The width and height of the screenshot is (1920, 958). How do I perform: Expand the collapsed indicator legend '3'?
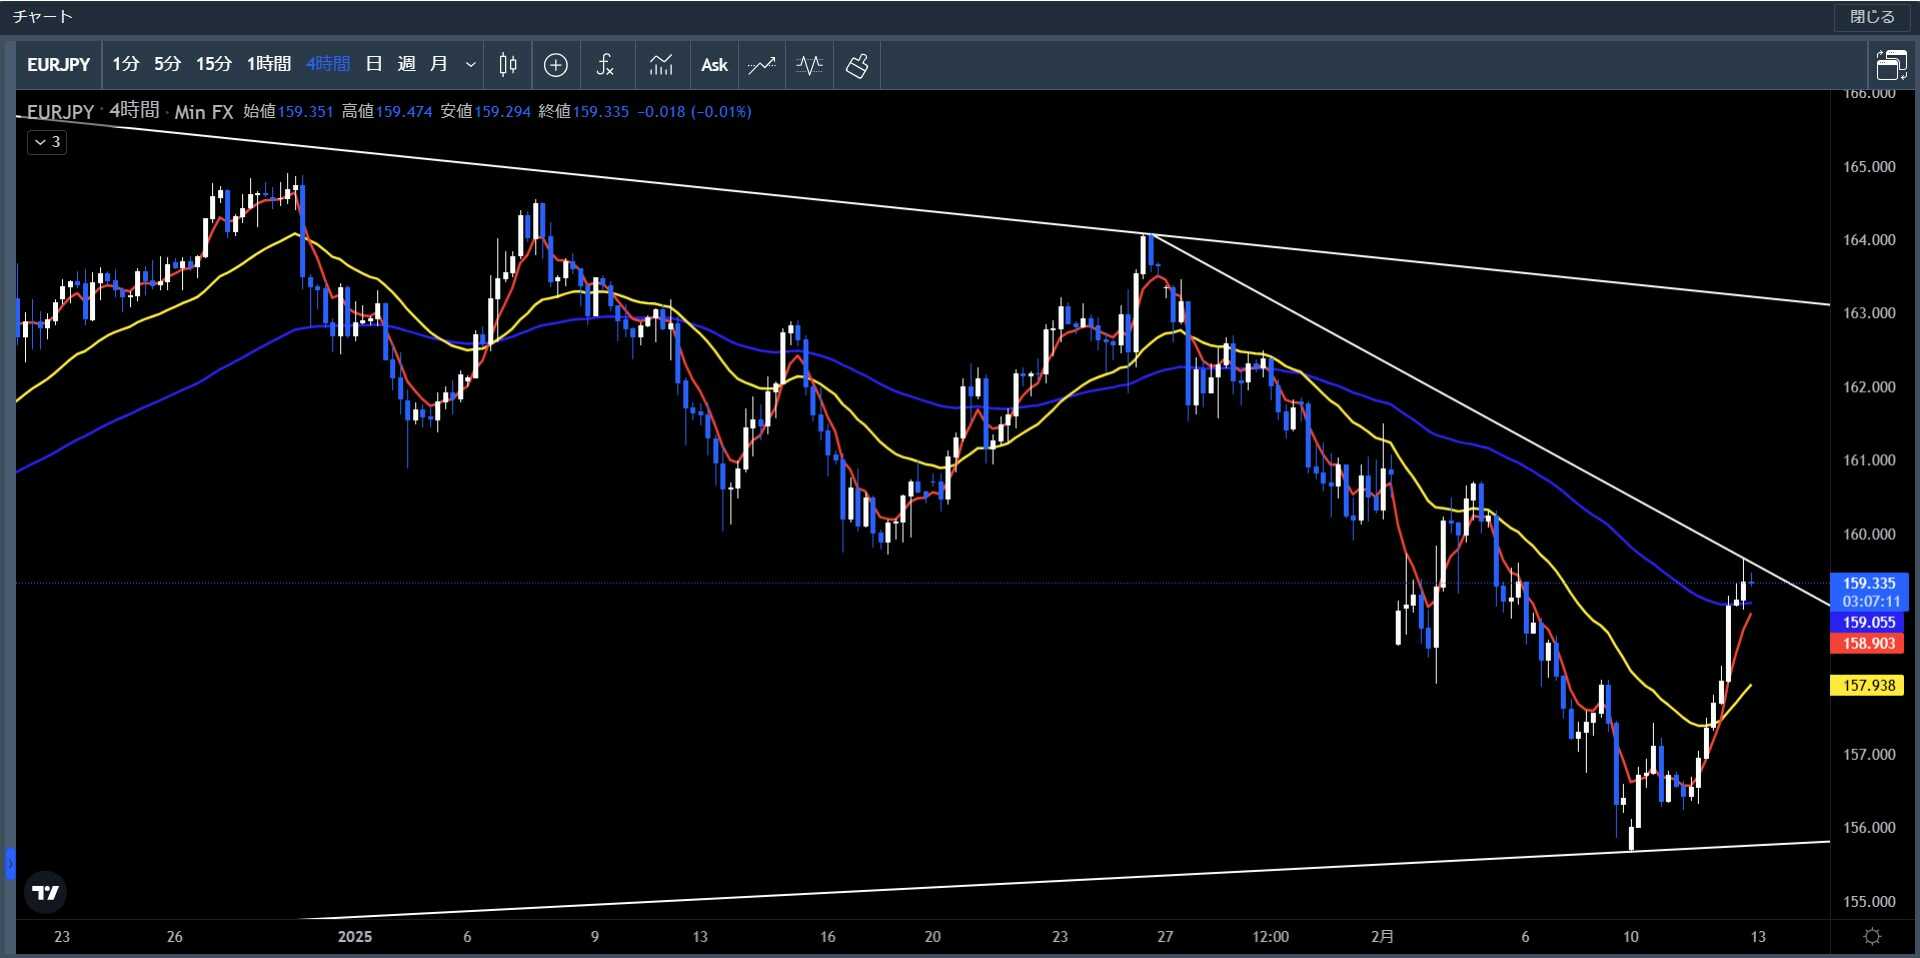tap(47, 142)
